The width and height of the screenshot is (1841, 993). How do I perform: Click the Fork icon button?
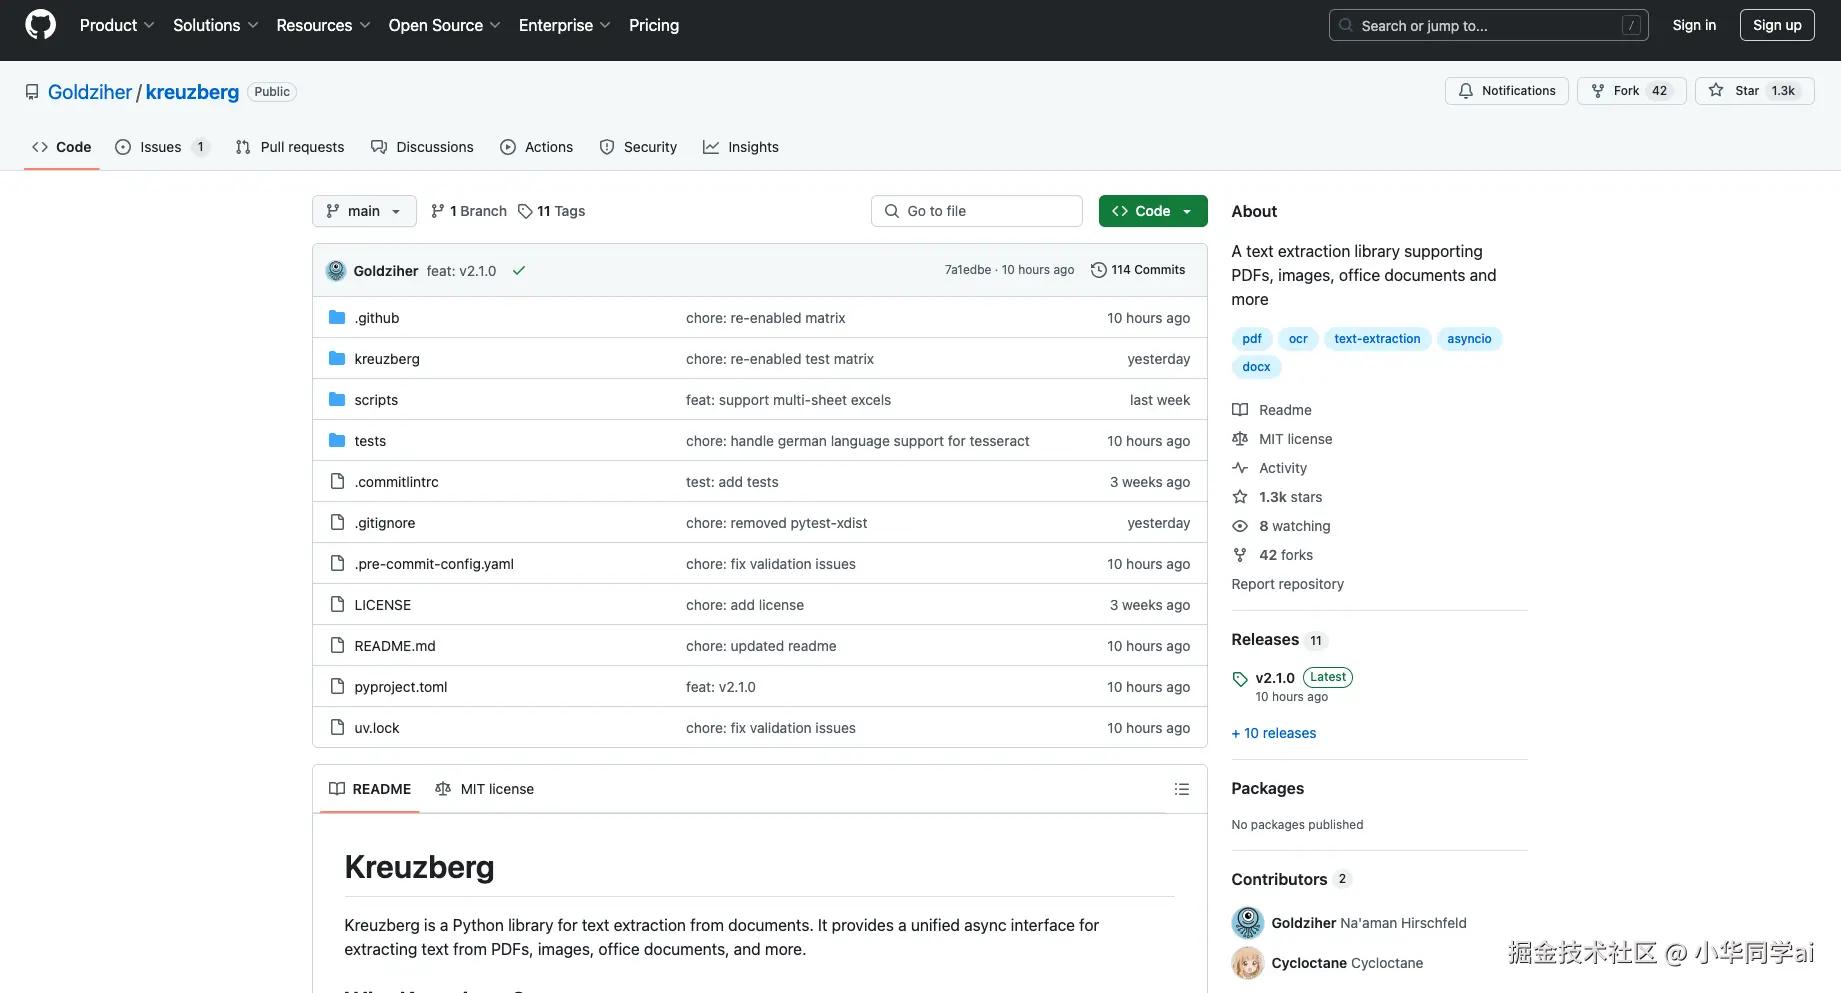click(1632, 91)
